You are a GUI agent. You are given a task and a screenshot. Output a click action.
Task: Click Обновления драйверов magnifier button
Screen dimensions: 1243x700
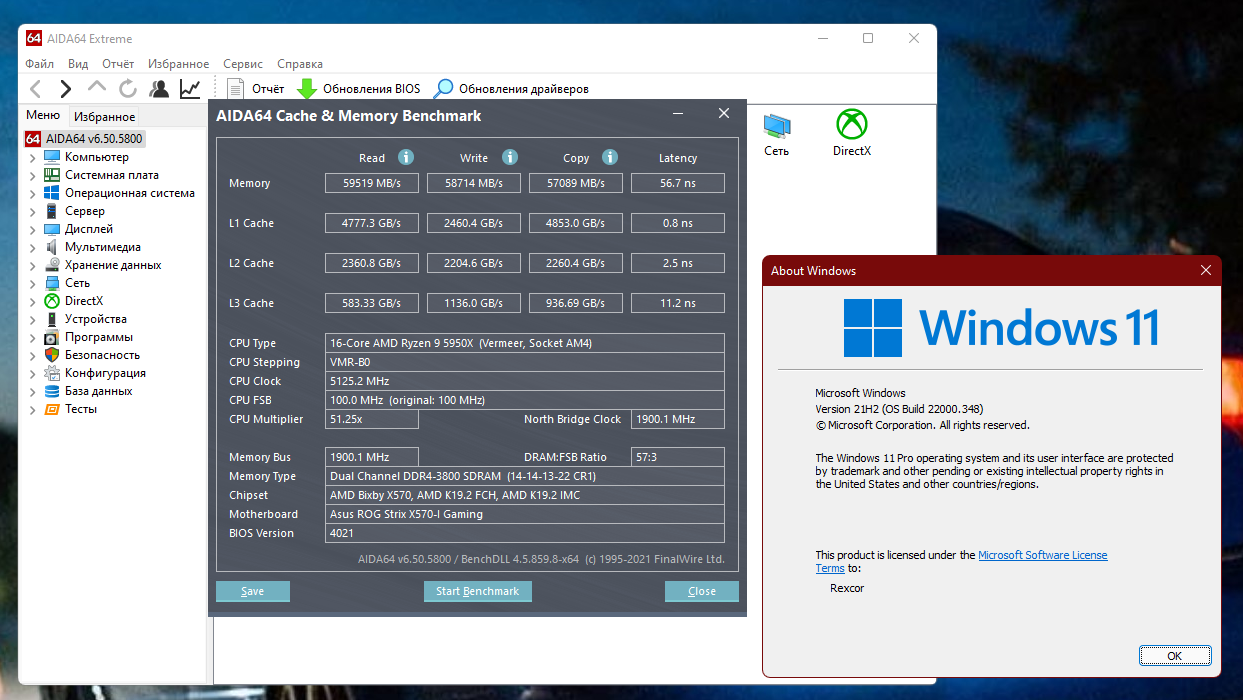click(x=511, y=89)
